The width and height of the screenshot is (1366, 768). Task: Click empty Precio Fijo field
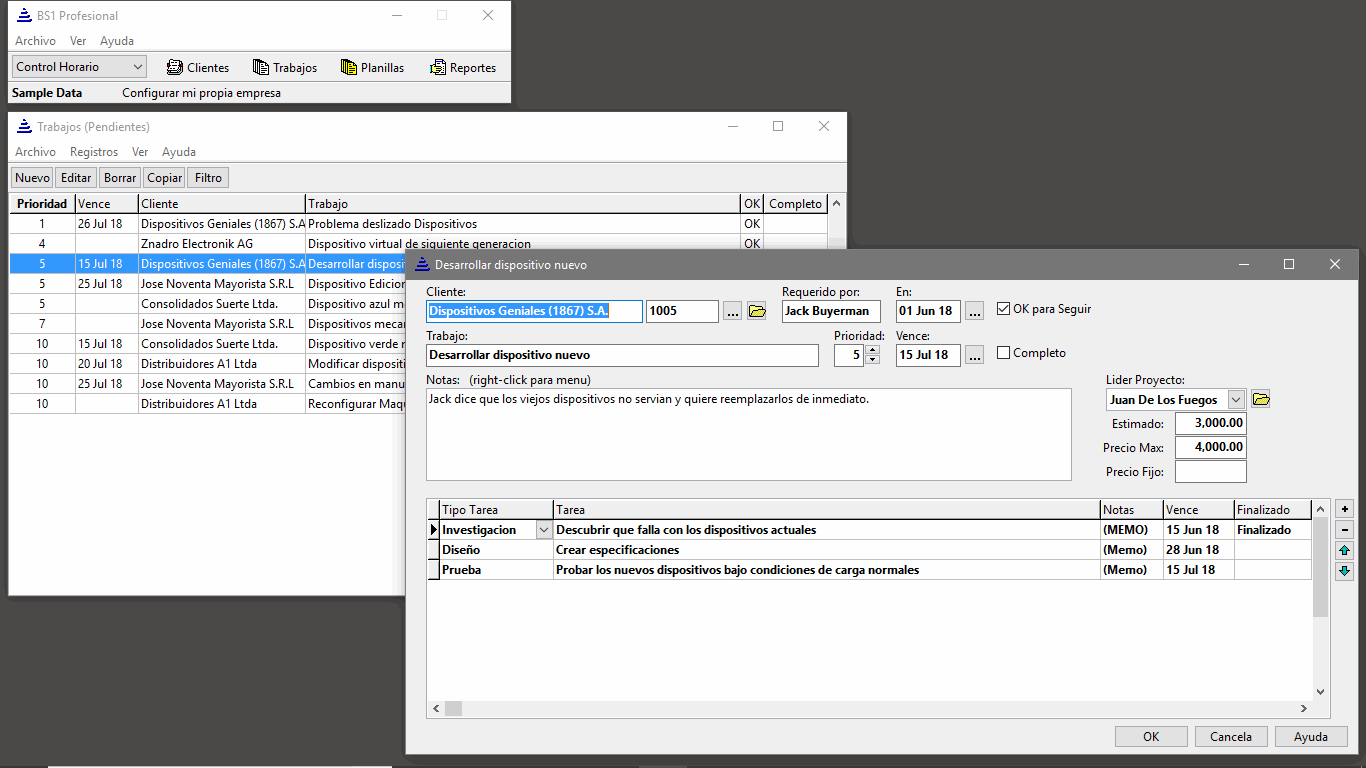(1211, 471)
